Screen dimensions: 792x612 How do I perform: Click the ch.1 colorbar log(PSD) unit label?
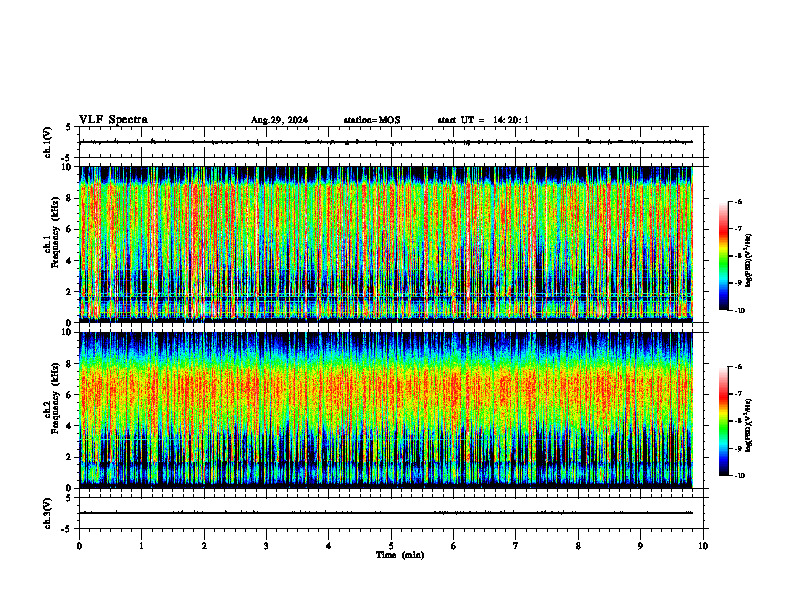(749, 260)
